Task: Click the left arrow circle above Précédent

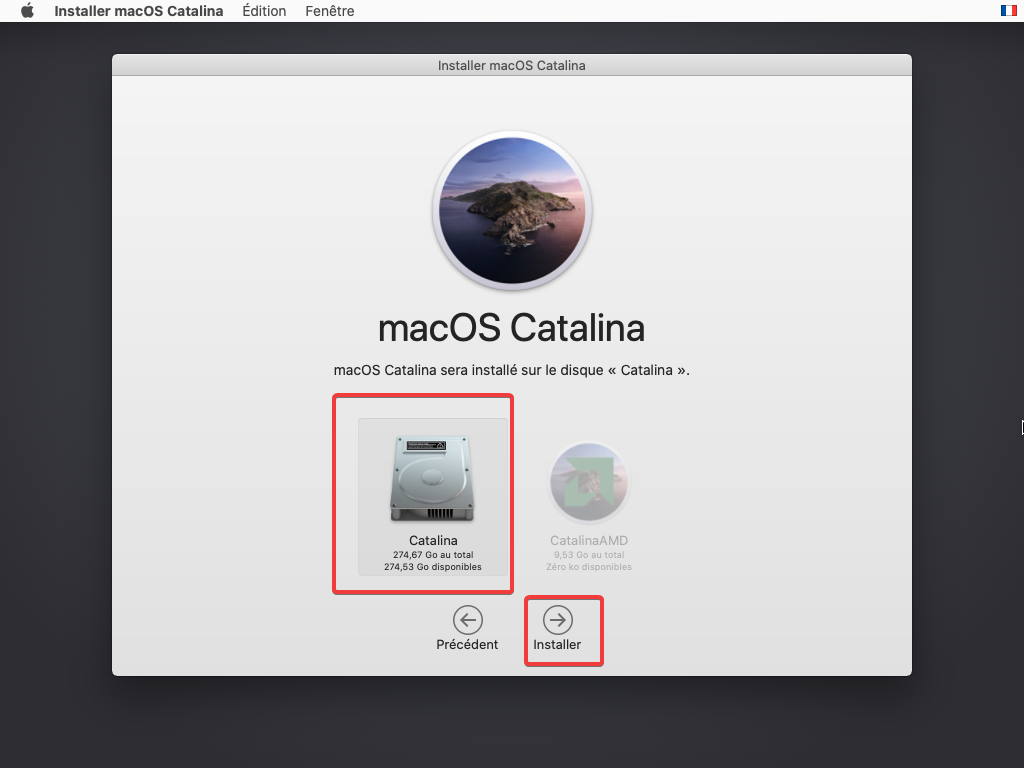Action: (468, 620)
